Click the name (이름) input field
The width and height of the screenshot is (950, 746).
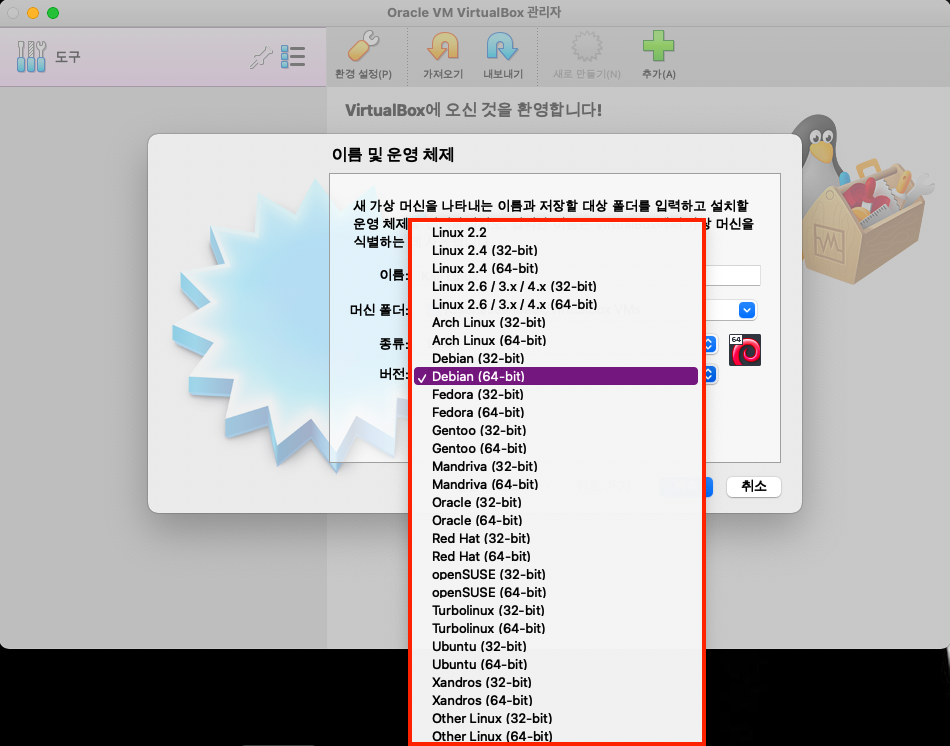coord(732,275)
